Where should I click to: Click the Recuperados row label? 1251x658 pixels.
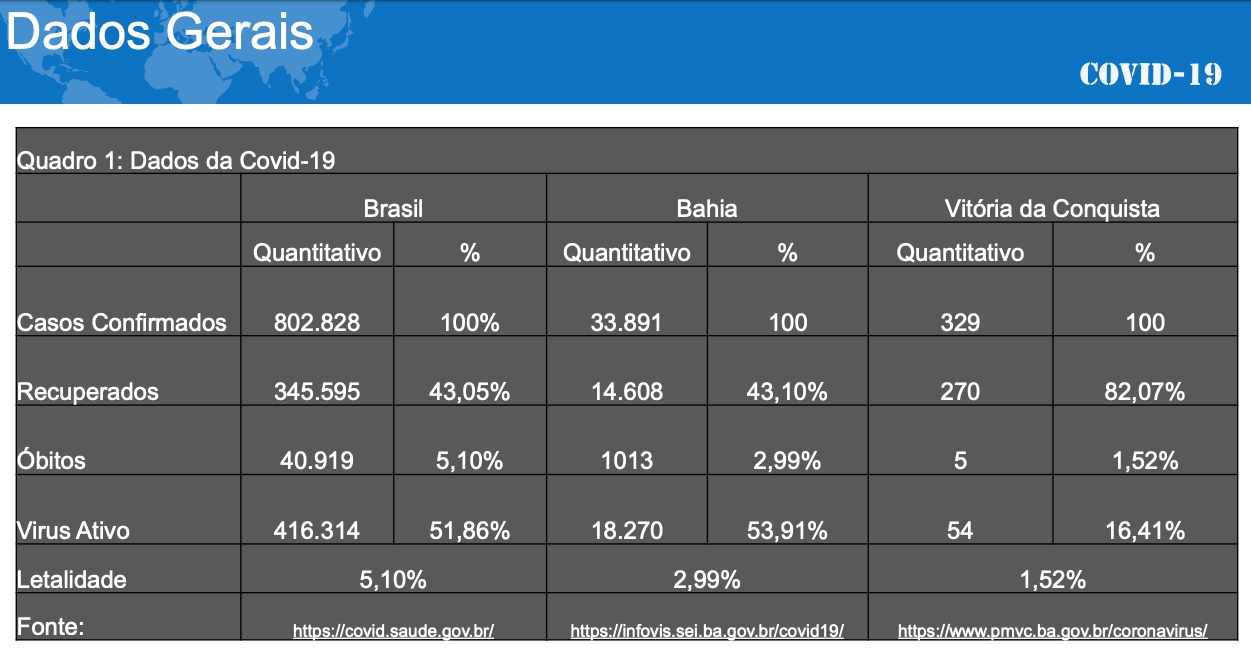coord(88,391)
